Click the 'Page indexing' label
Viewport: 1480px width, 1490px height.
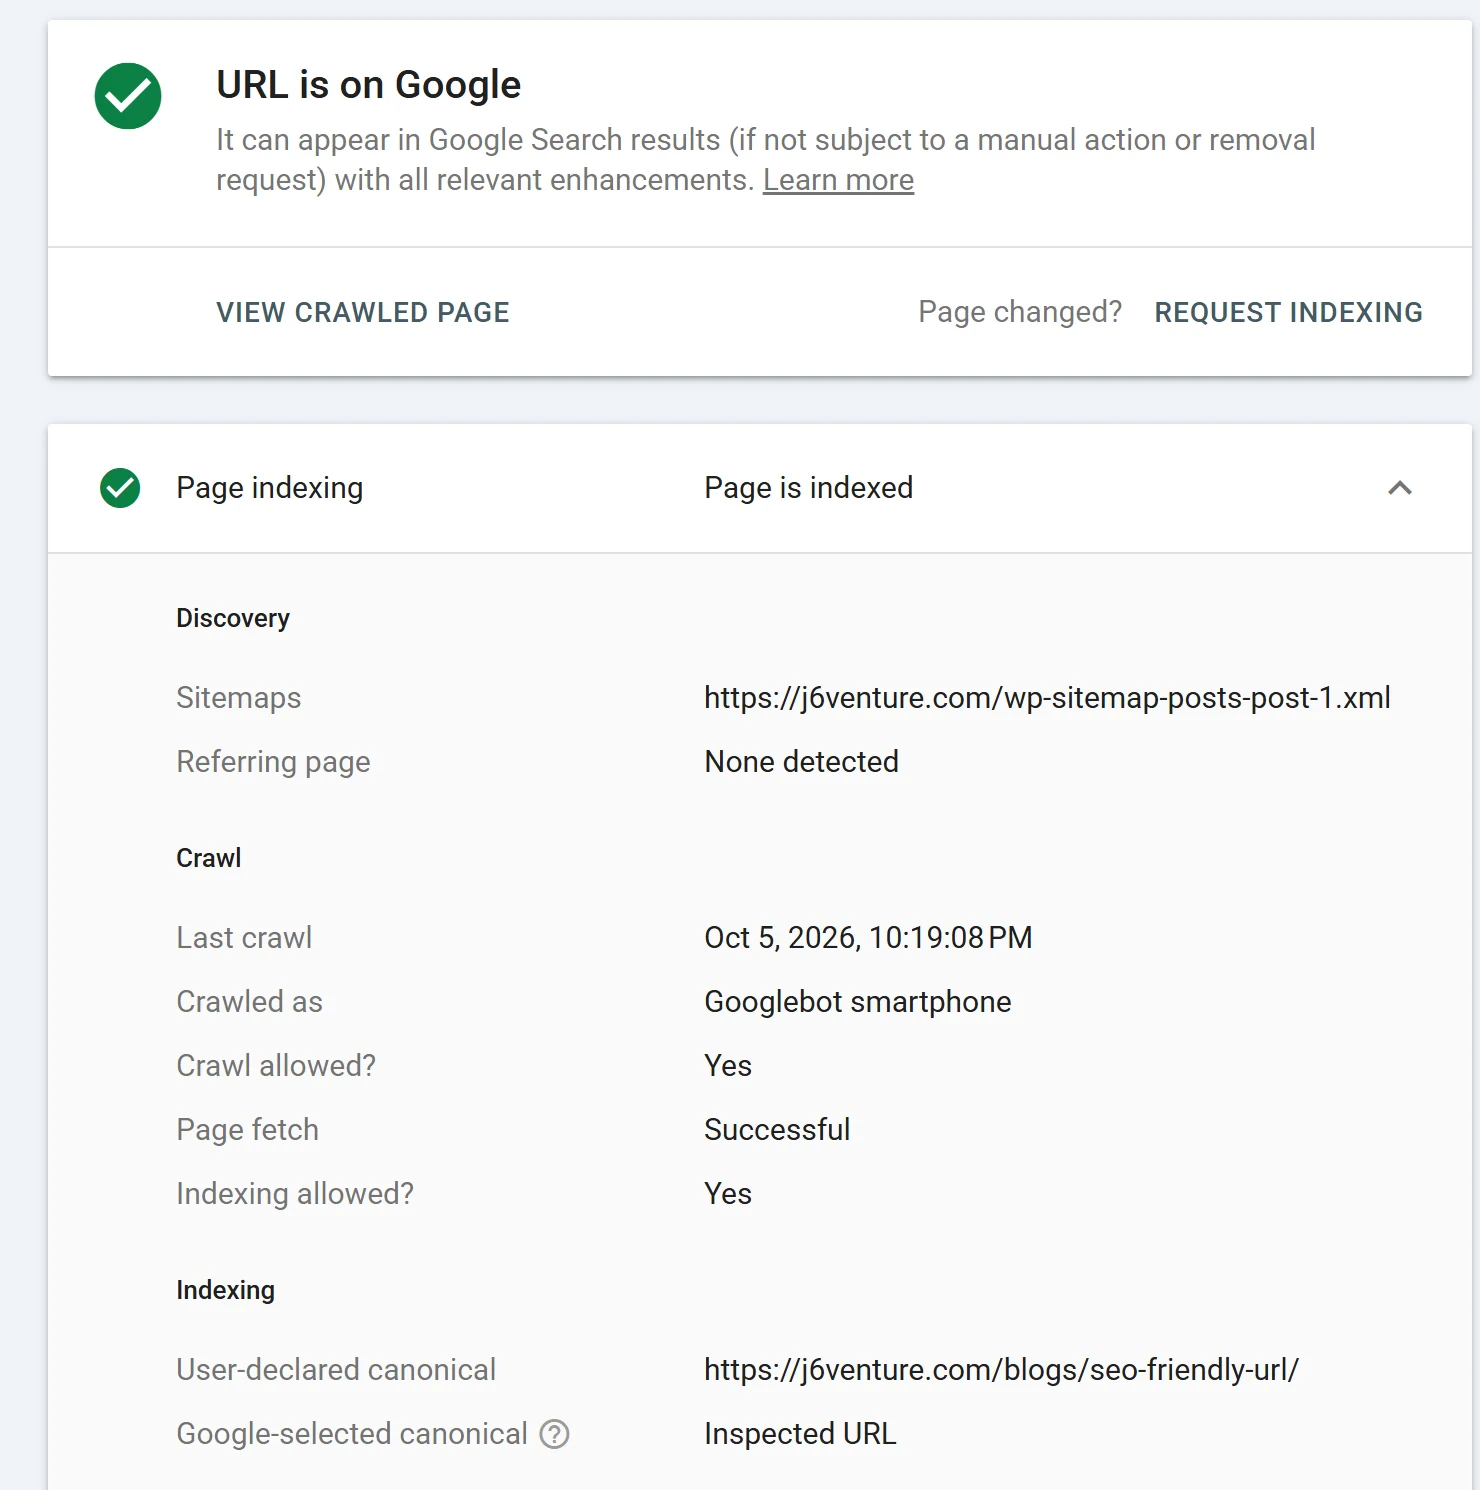(x=270, y=488)
